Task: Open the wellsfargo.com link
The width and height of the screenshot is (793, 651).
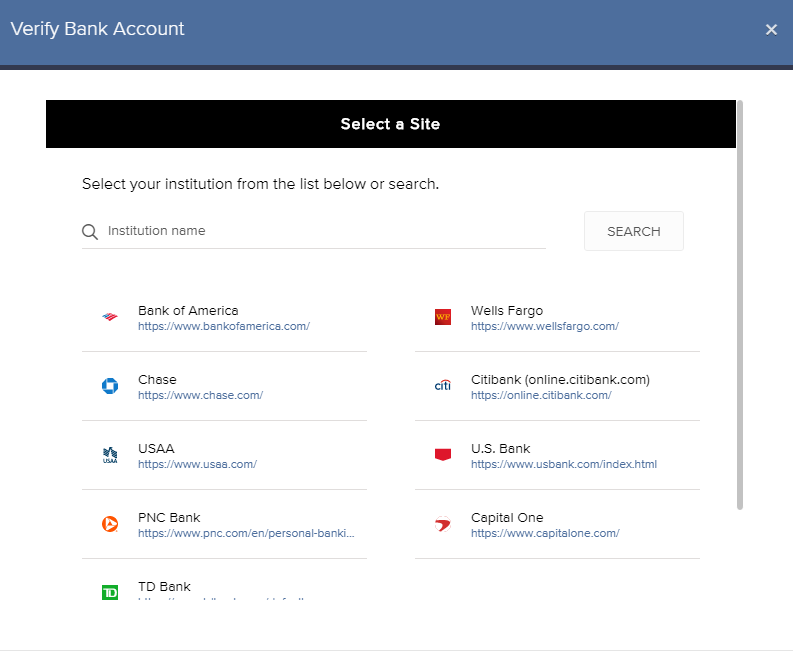Action: pos(545,326)
